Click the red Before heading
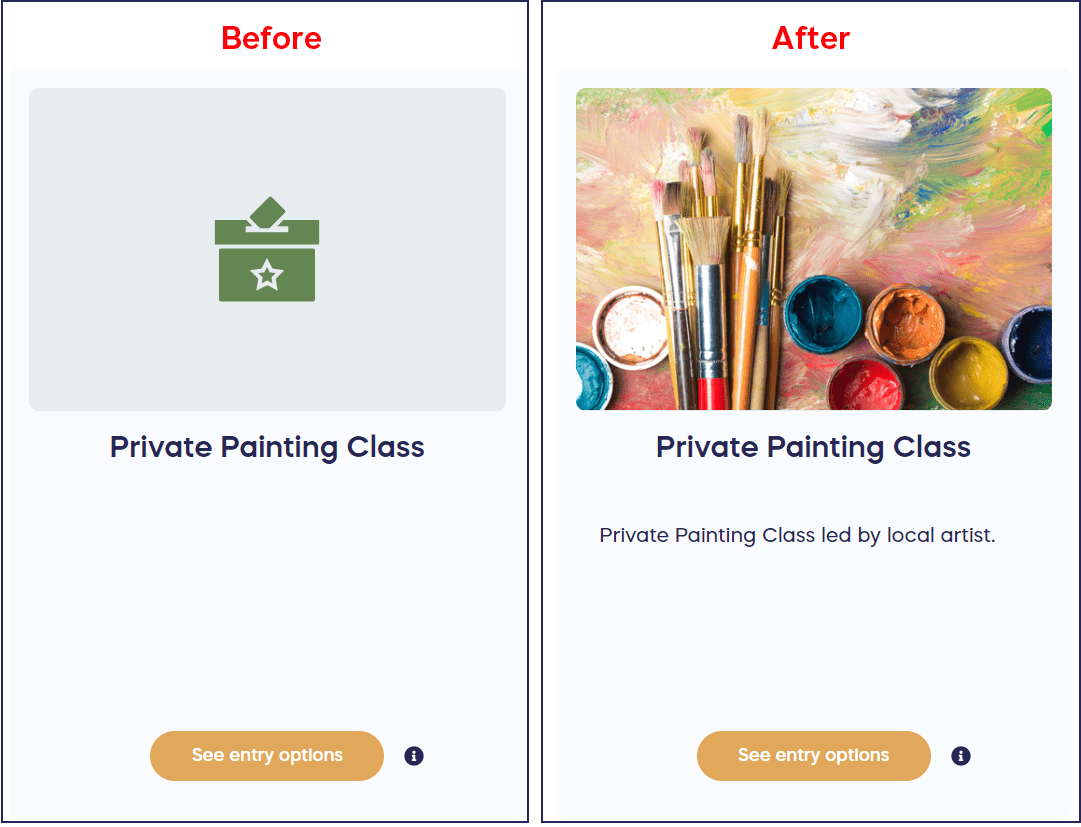The image size is (1081, 827). click(271, 38)
